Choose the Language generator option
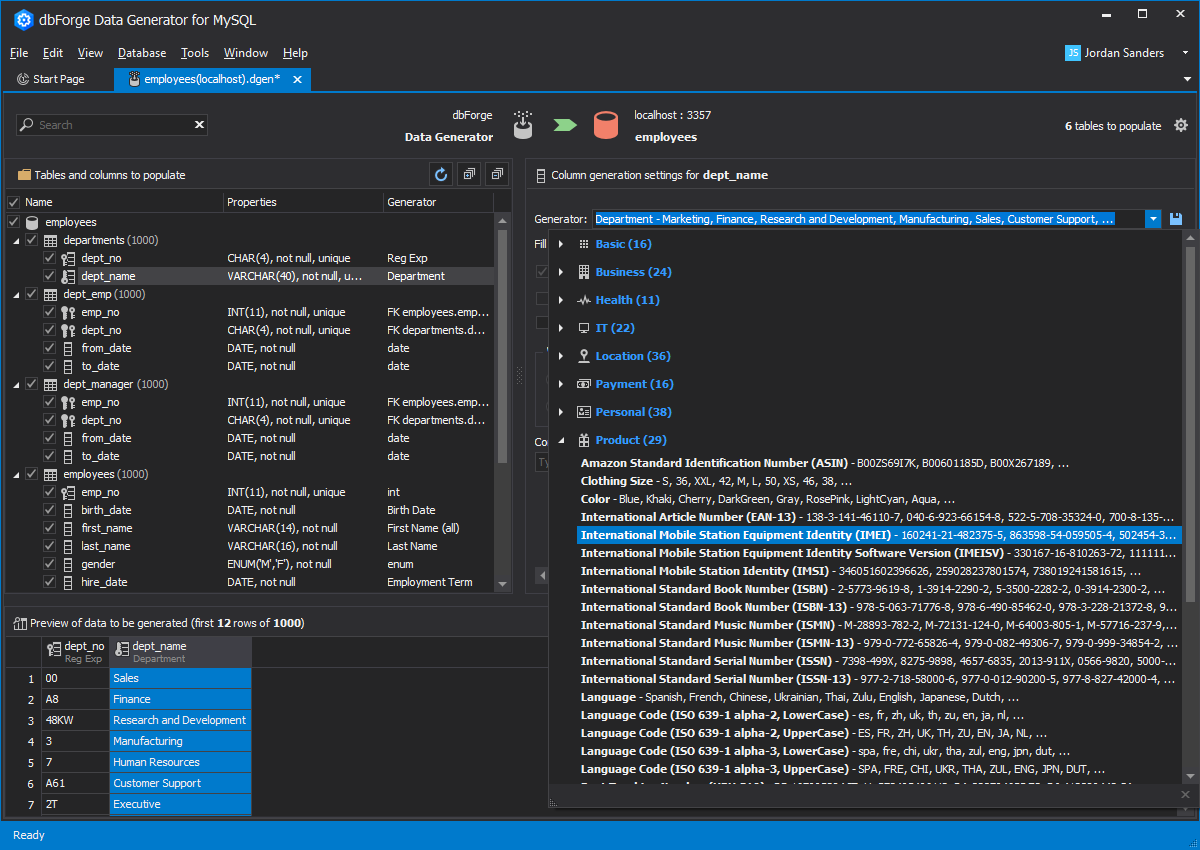The image size is (1200, 850). (800, 697)
